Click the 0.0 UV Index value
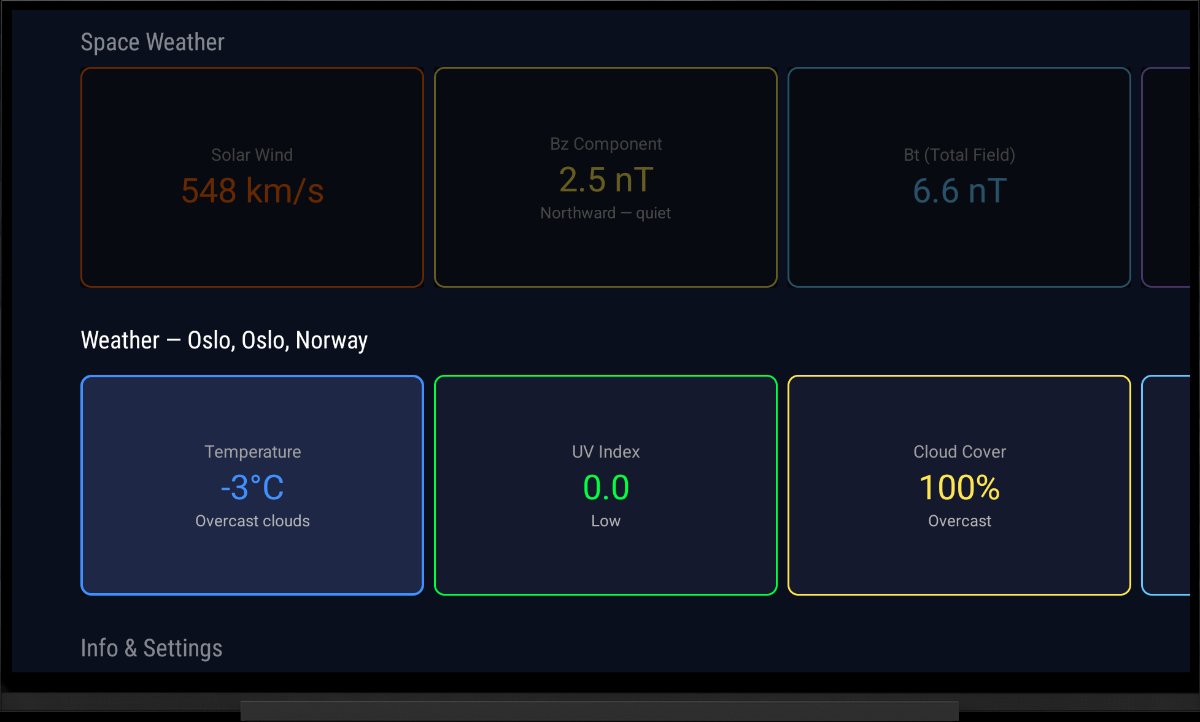Image resolution: width=1200 pixels, height=722 pixels. click(x=606, y=487)
